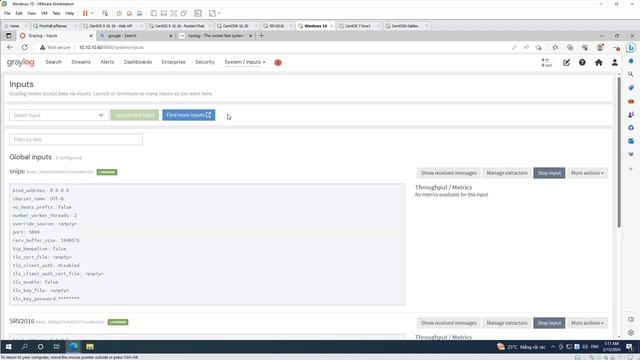
Task: Open the VMware File menu
Action: click(7, 13)
